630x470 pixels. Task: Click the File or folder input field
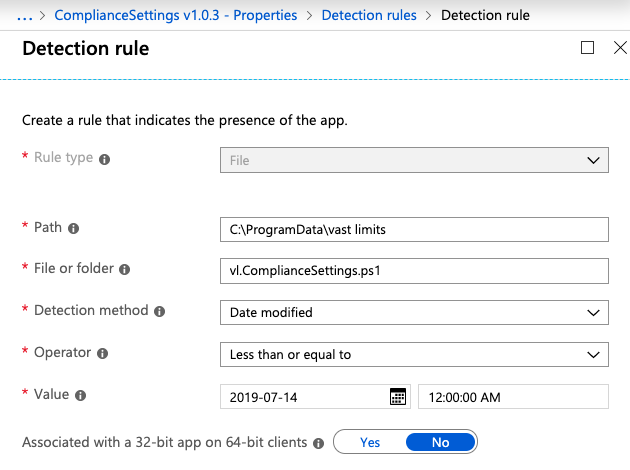[x=414, y=271]
